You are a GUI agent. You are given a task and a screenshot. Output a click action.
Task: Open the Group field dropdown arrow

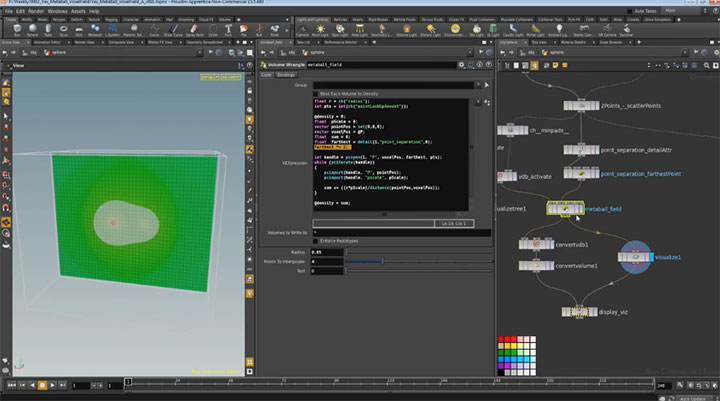tap(478, 85)
